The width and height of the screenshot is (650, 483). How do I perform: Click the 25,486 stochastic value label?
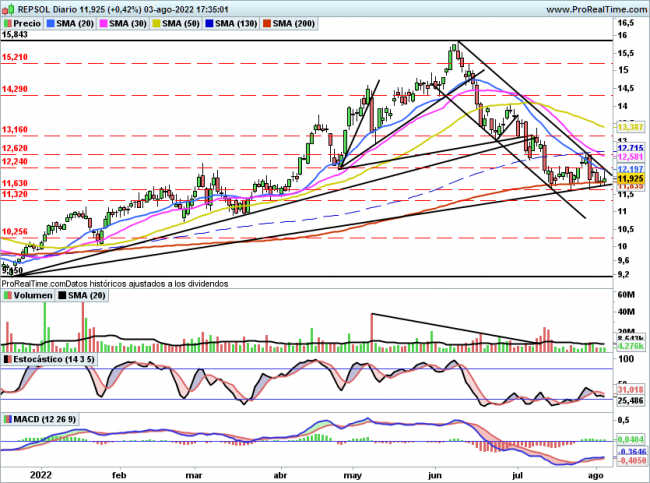631,400
